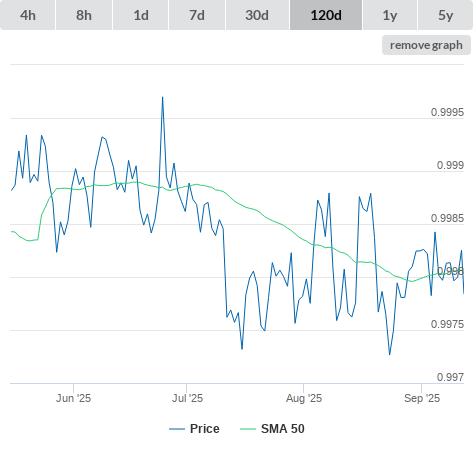Click the highest price spike peak
474x455 pixels.
click(x=163, y=97)
